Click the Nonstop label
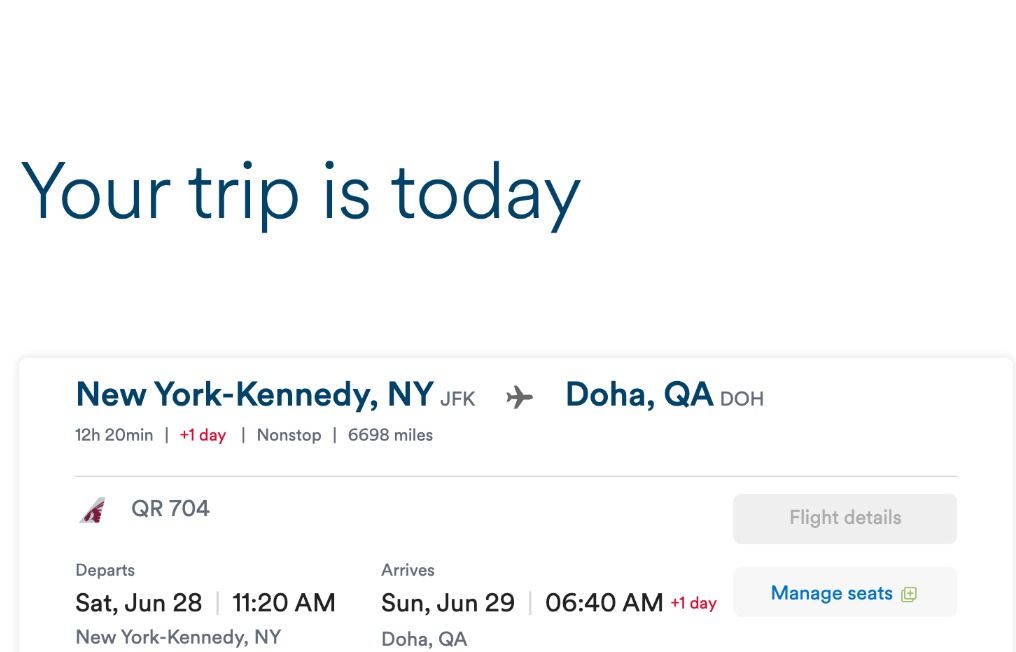Image resolution: width=1016 pixels, height=652 pixels. pos(289,435)
